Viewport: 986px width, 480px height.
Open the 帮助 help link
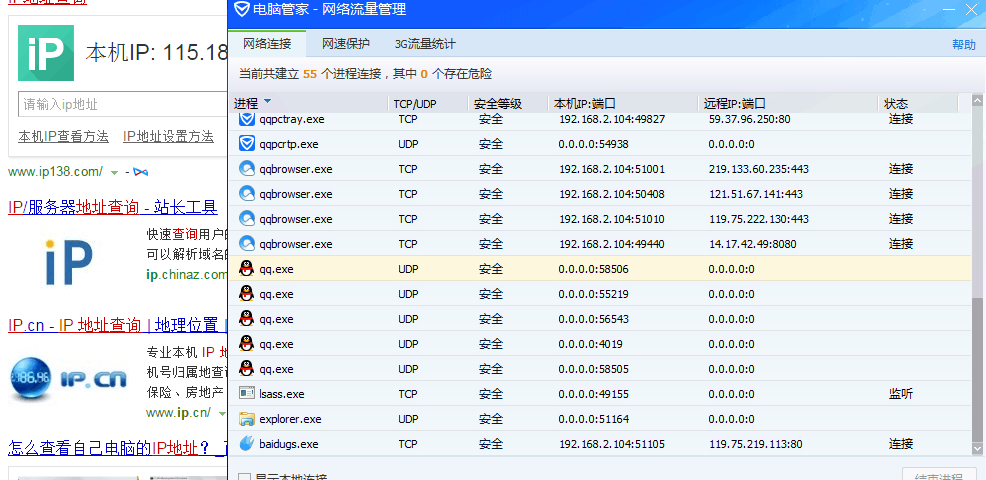coord(964,45)
